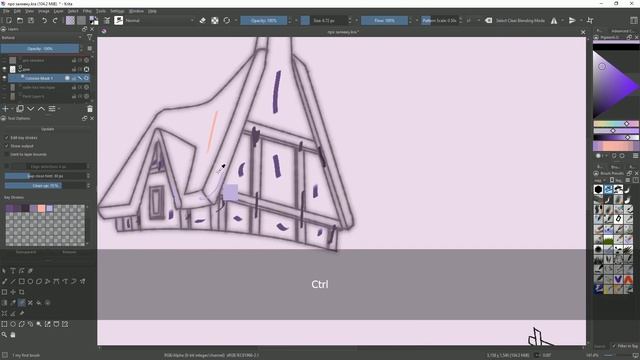Screen dimensions: 640x360
Task: Click the Transparent key stroke button
Action: (x=26, y=252)
